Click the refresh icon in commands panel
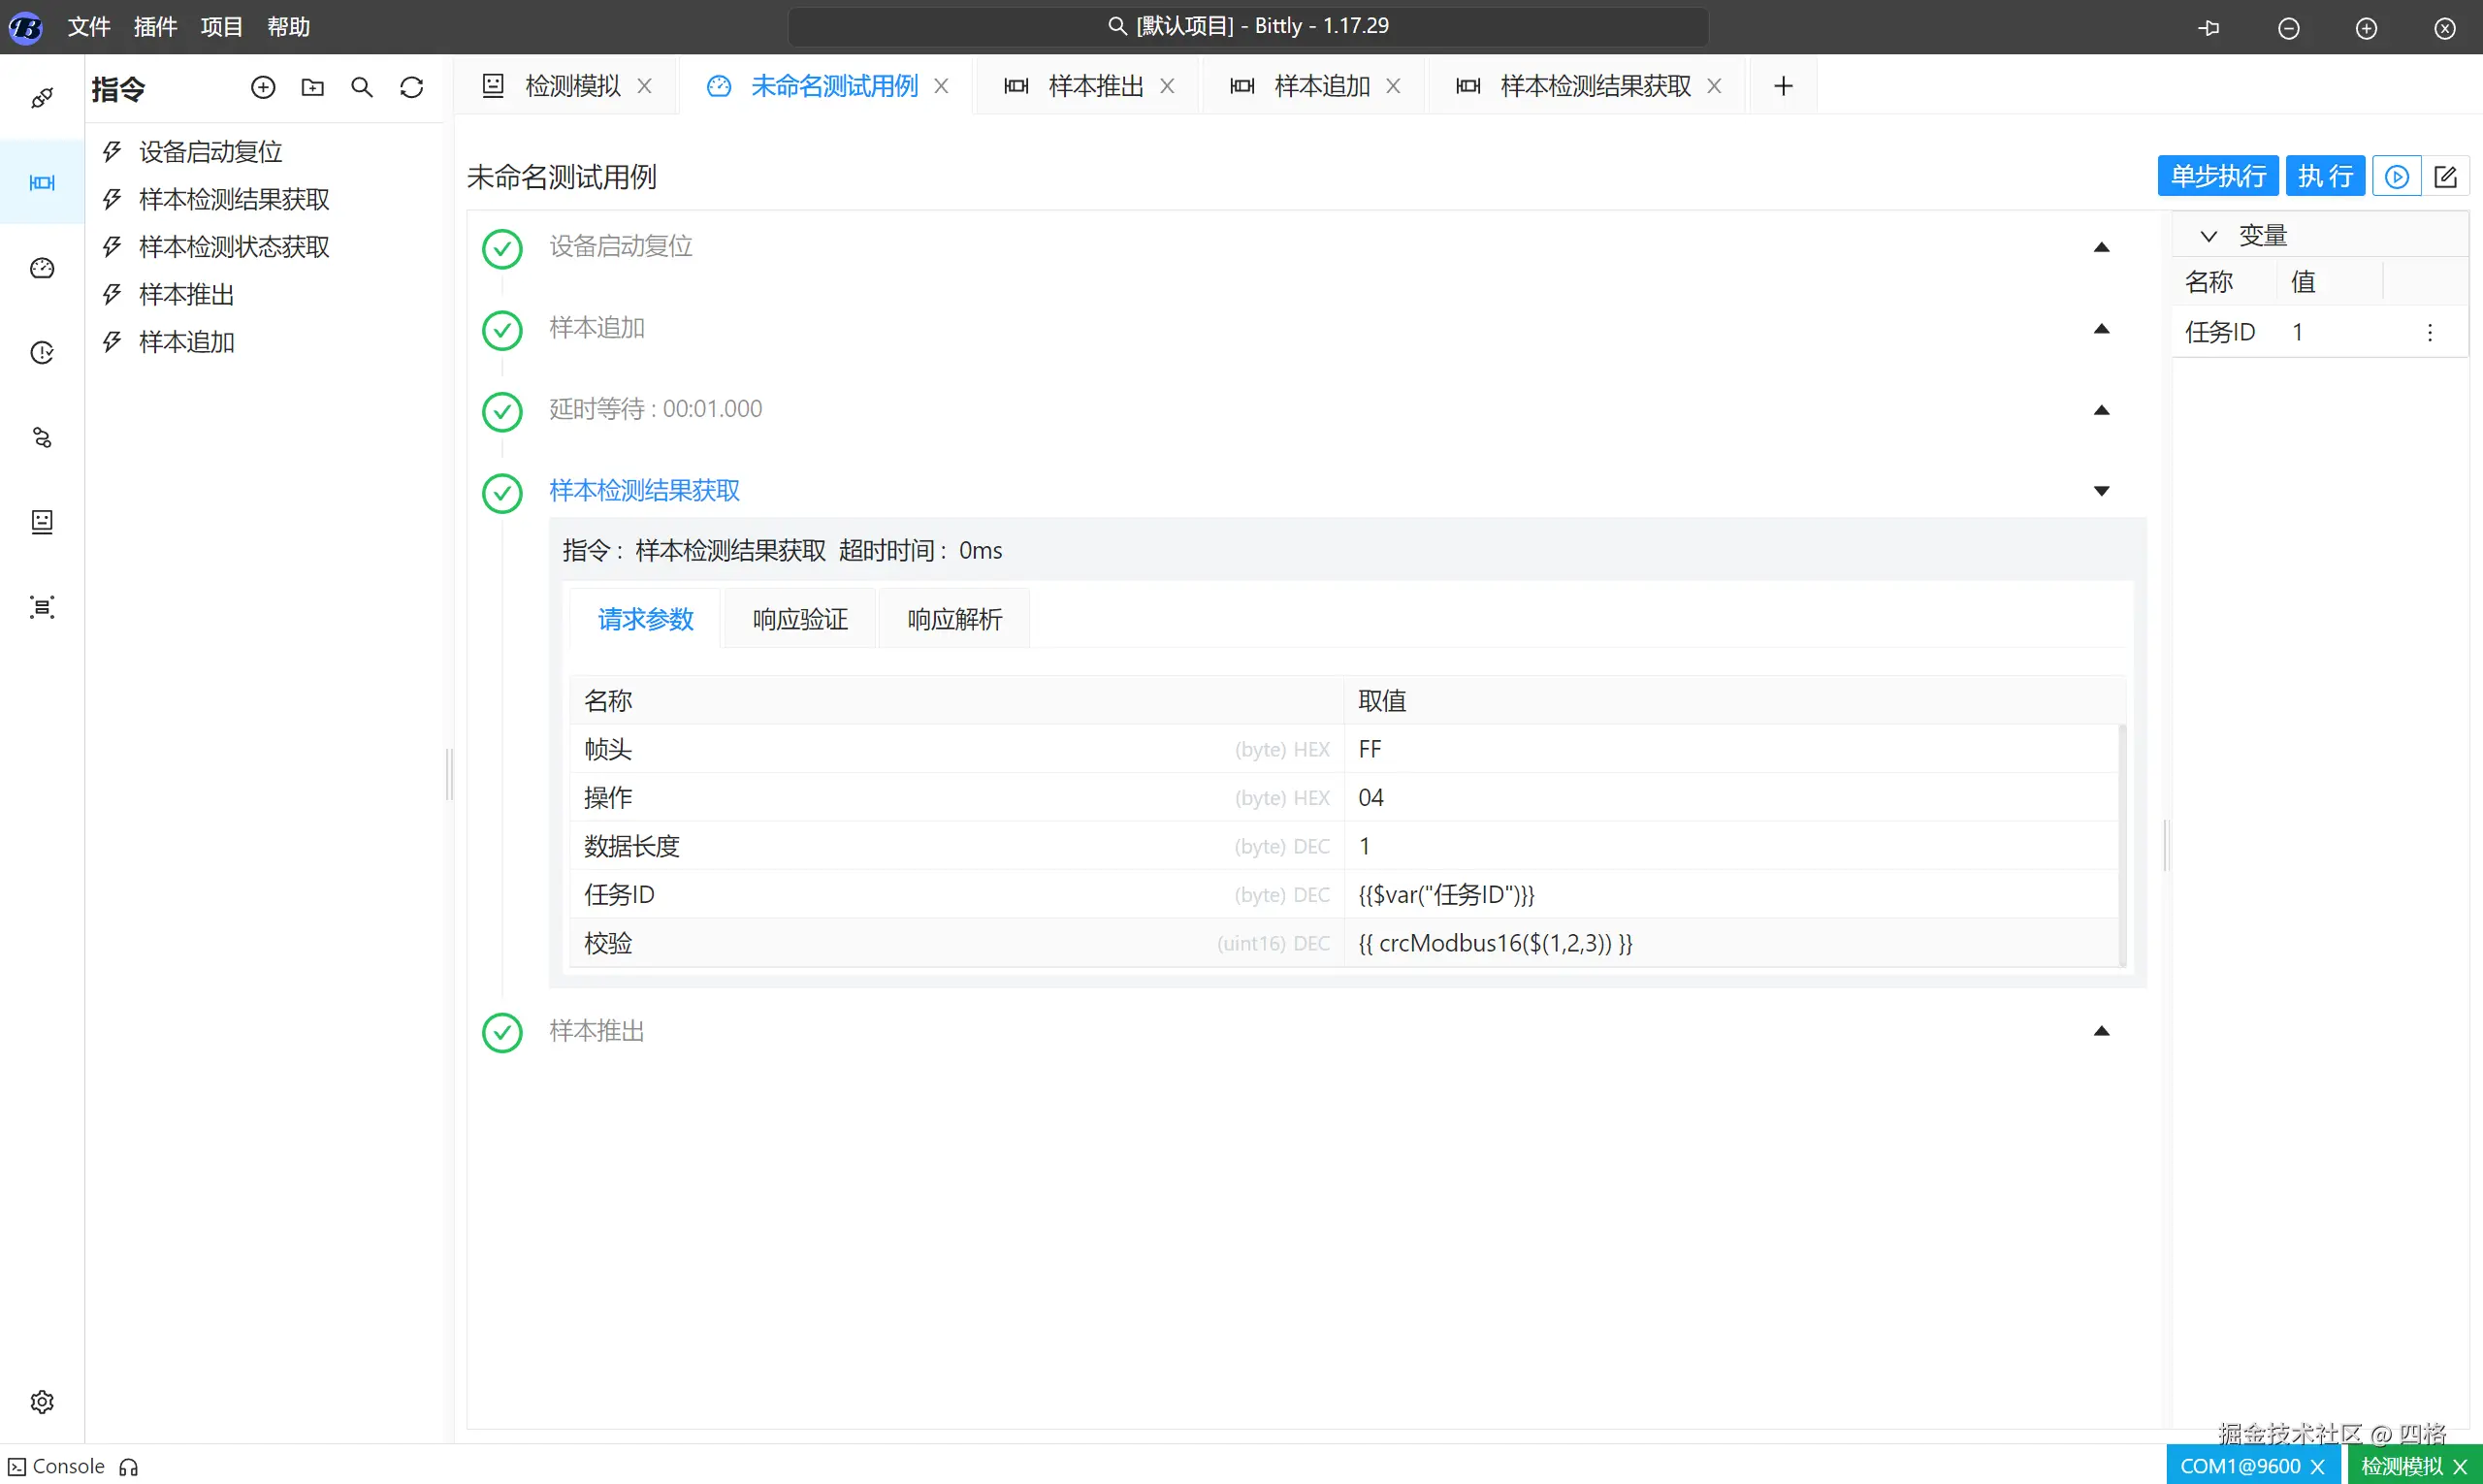2483x1484 pixels. [x=412, y=88]
